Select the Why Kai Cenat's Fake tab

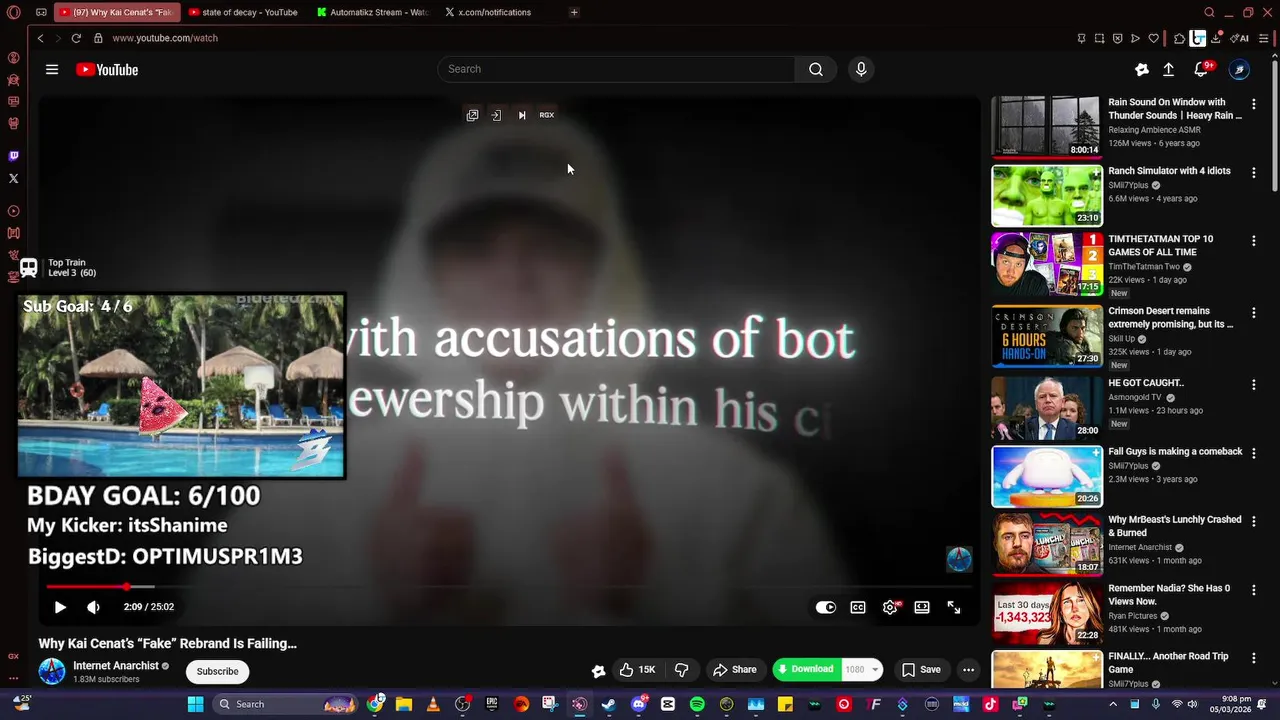tap(116, 13)
